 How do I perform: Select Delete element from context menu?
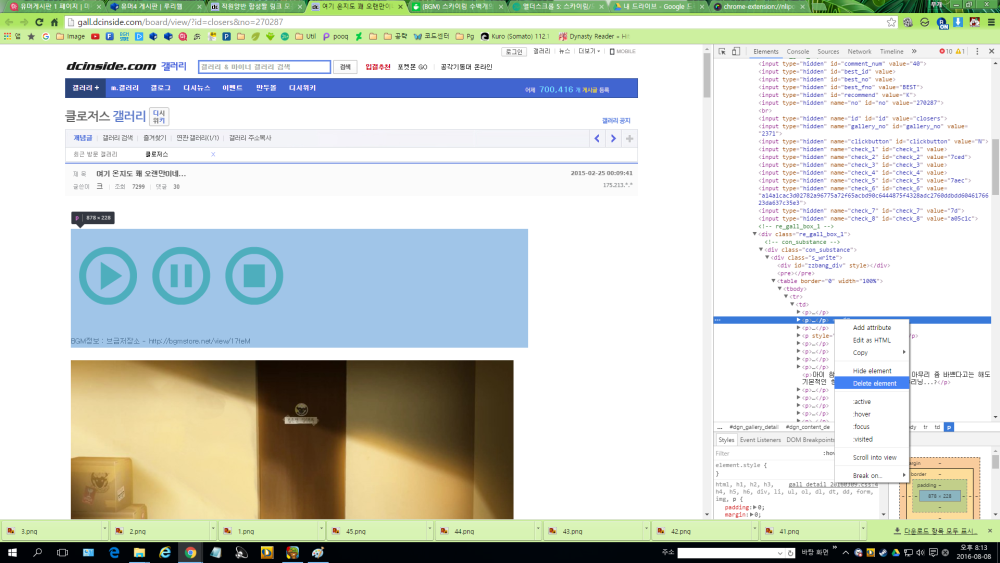pyautogui.click(x=874, y=383)
